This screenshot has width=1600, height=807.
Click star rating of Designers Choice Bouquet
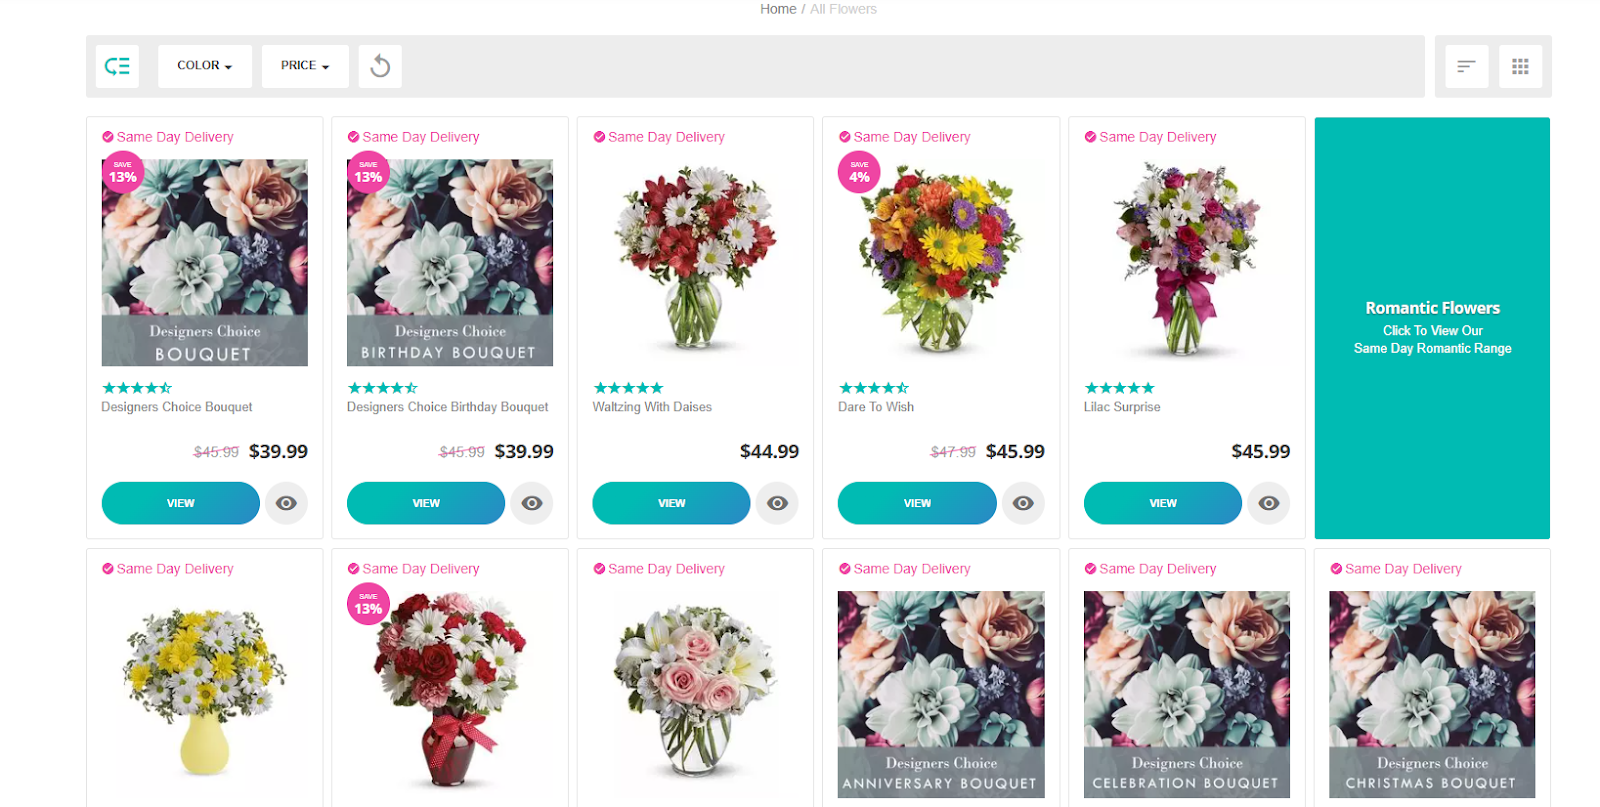pos(137,388)
